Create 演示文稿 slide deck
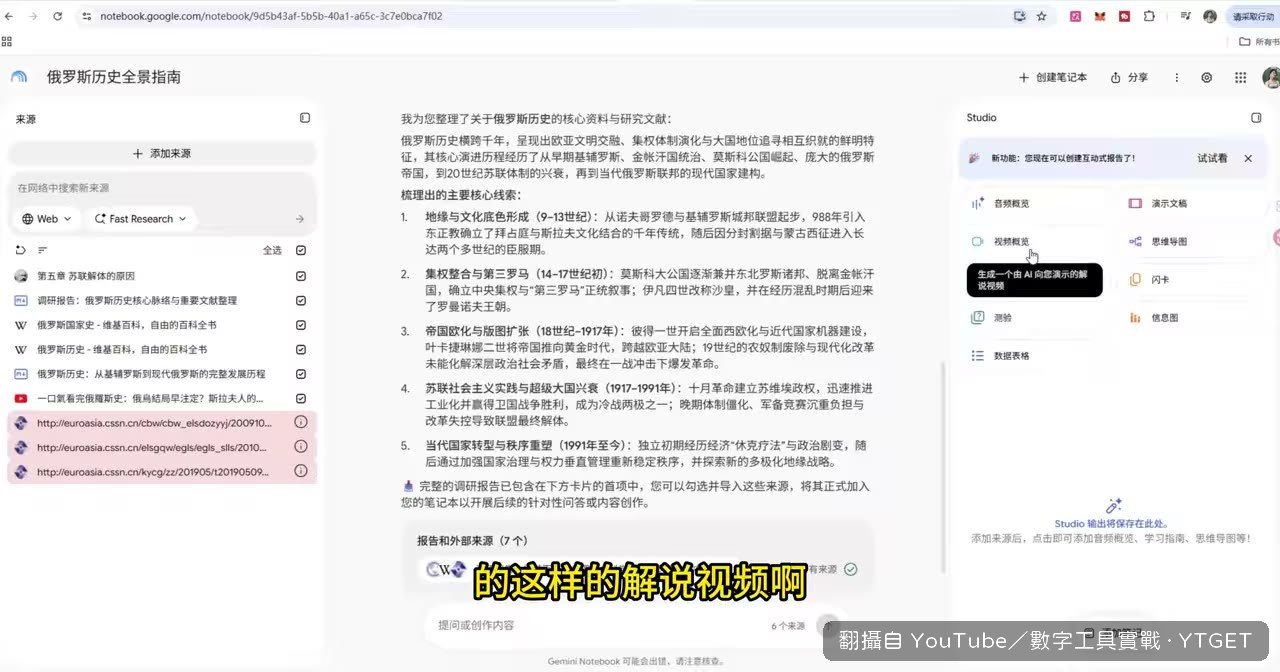The image size is (1280, 672). (1194, 204)
